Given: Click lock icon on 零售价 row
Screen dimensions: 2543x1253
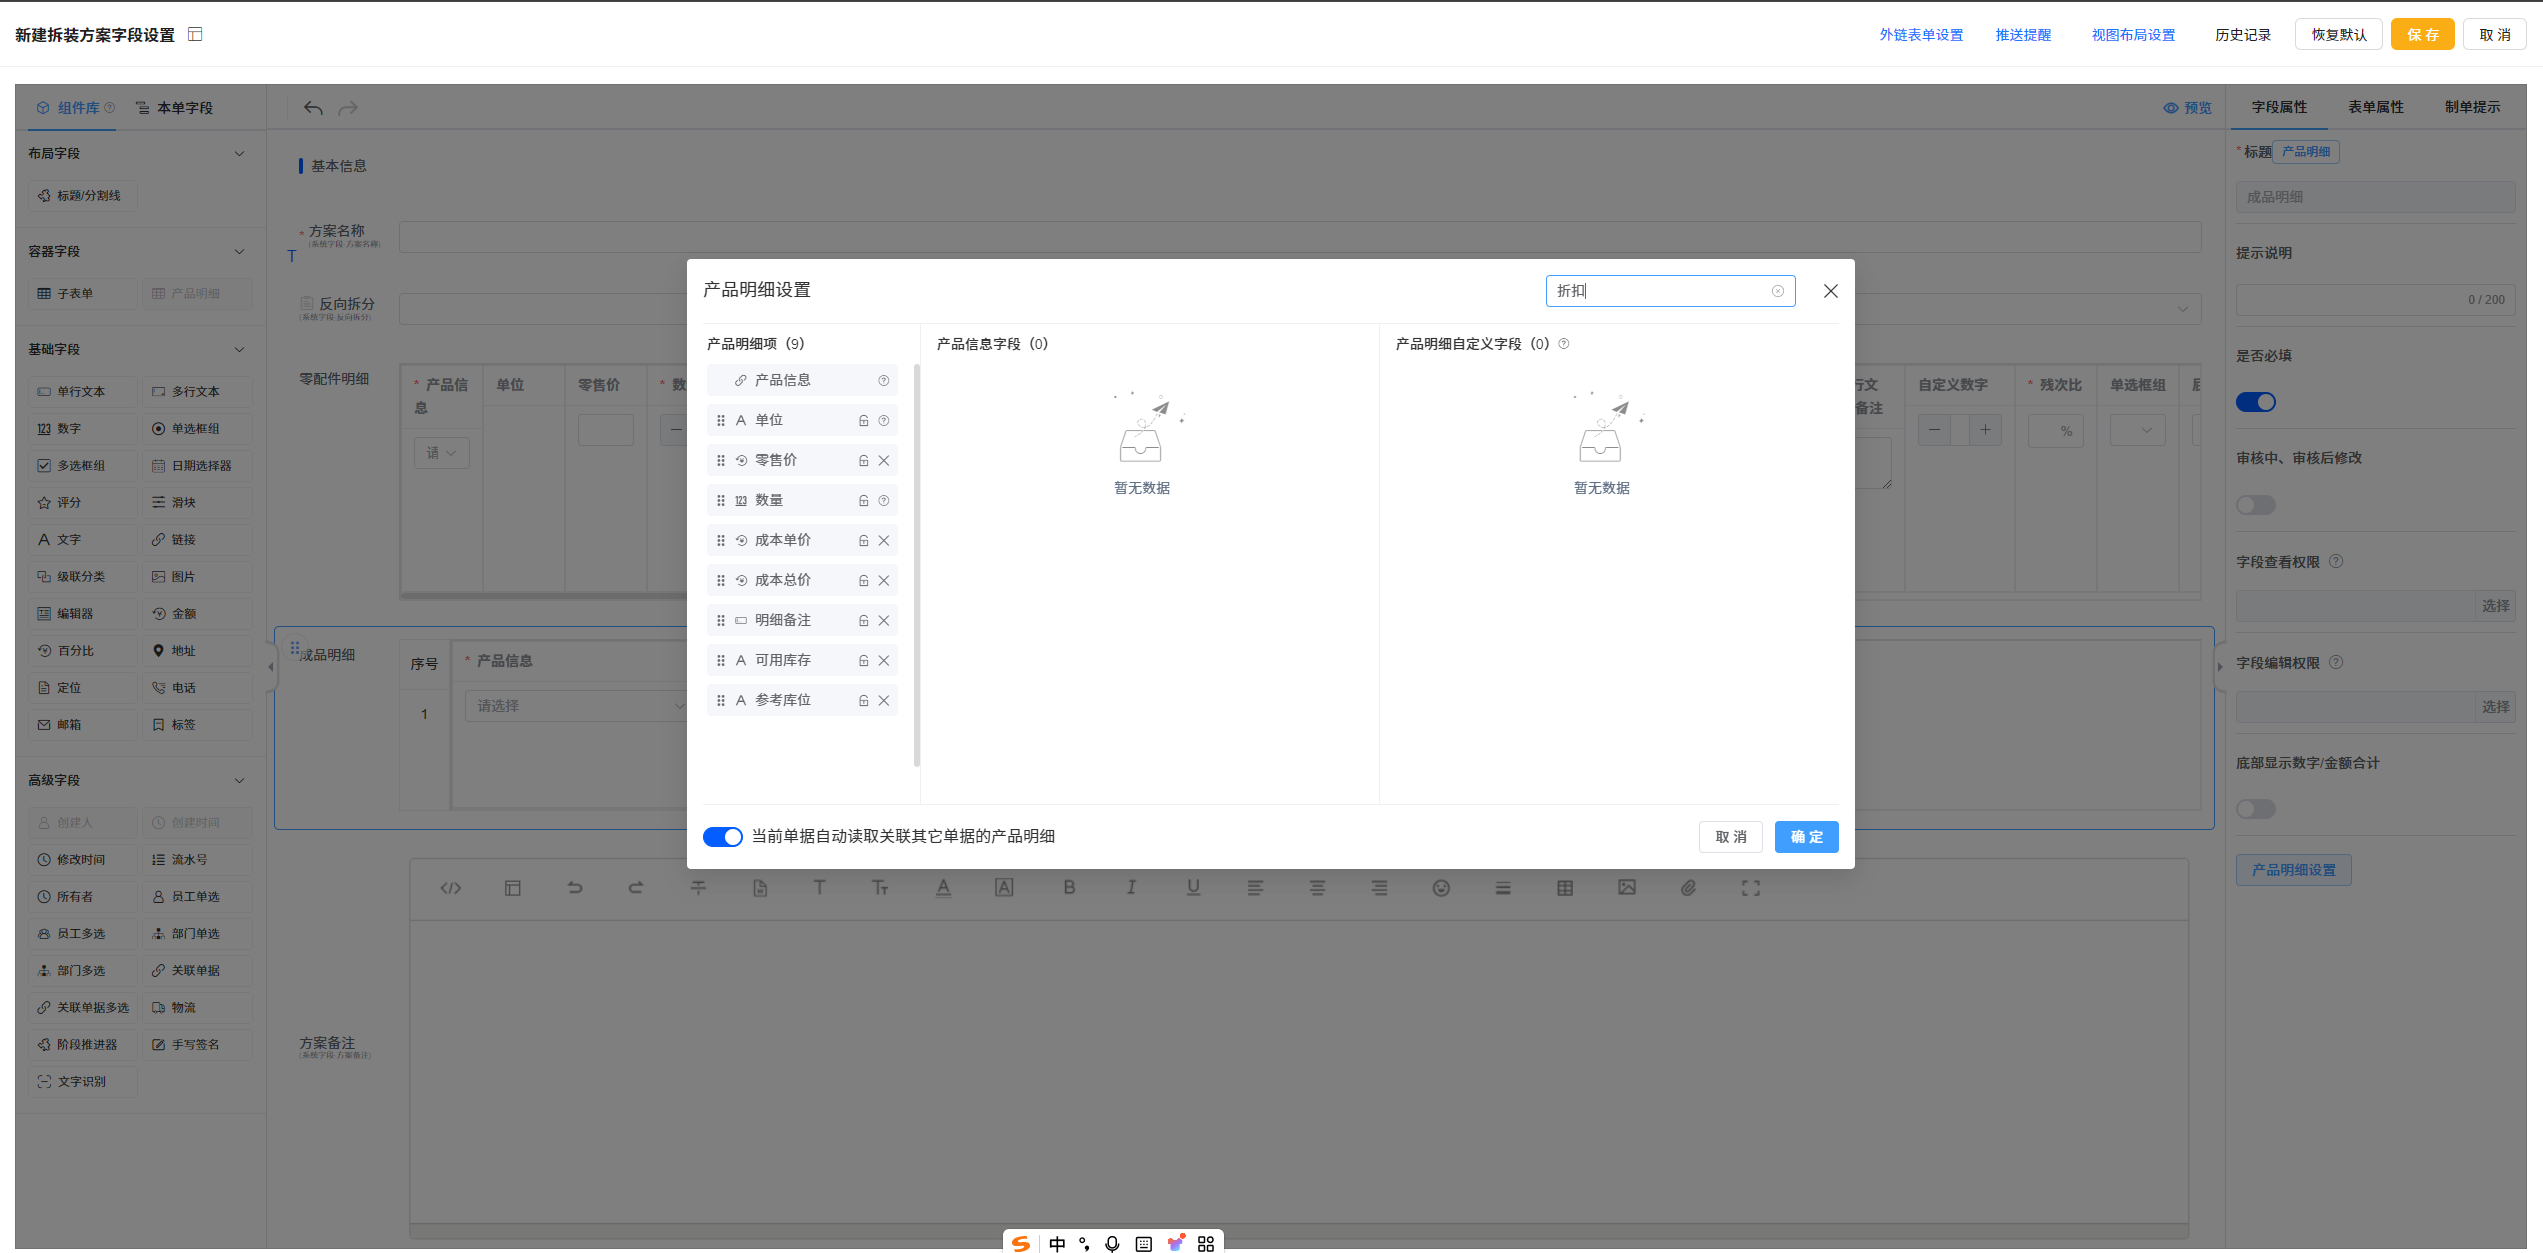Looking at the screenshot, I should pos(863,461).
